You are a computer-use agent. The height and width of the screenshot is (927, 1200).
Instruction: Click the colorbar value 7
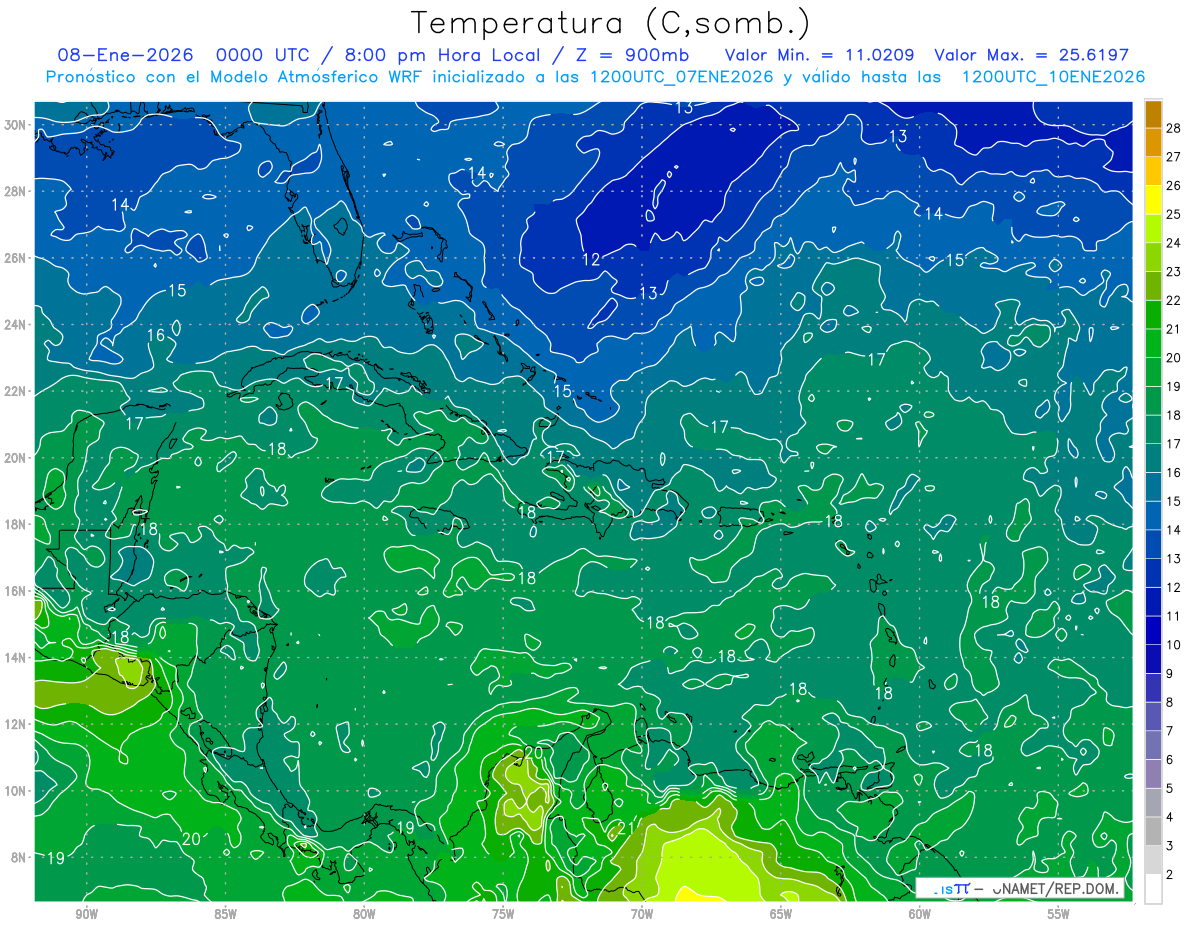(x=1170, y=731)
